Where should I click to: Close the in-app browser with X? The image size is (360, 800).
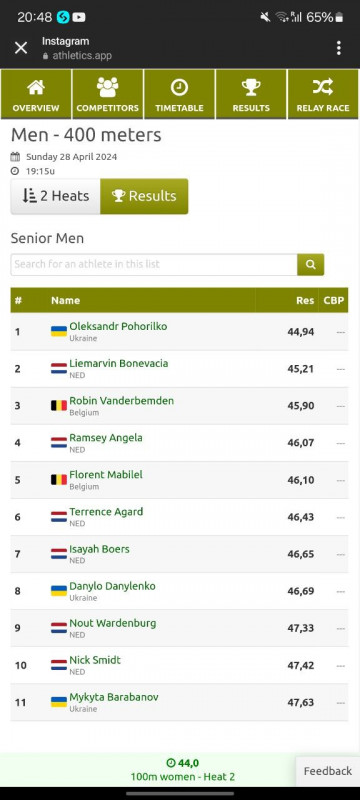coord(21,48)
